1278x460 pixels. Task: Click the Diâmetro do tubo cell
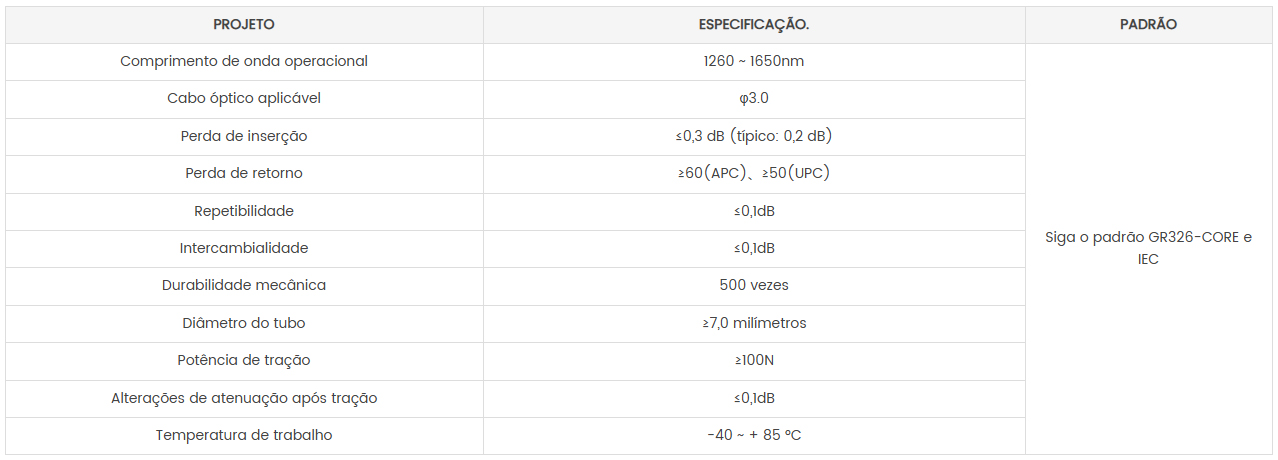point(244,323)
